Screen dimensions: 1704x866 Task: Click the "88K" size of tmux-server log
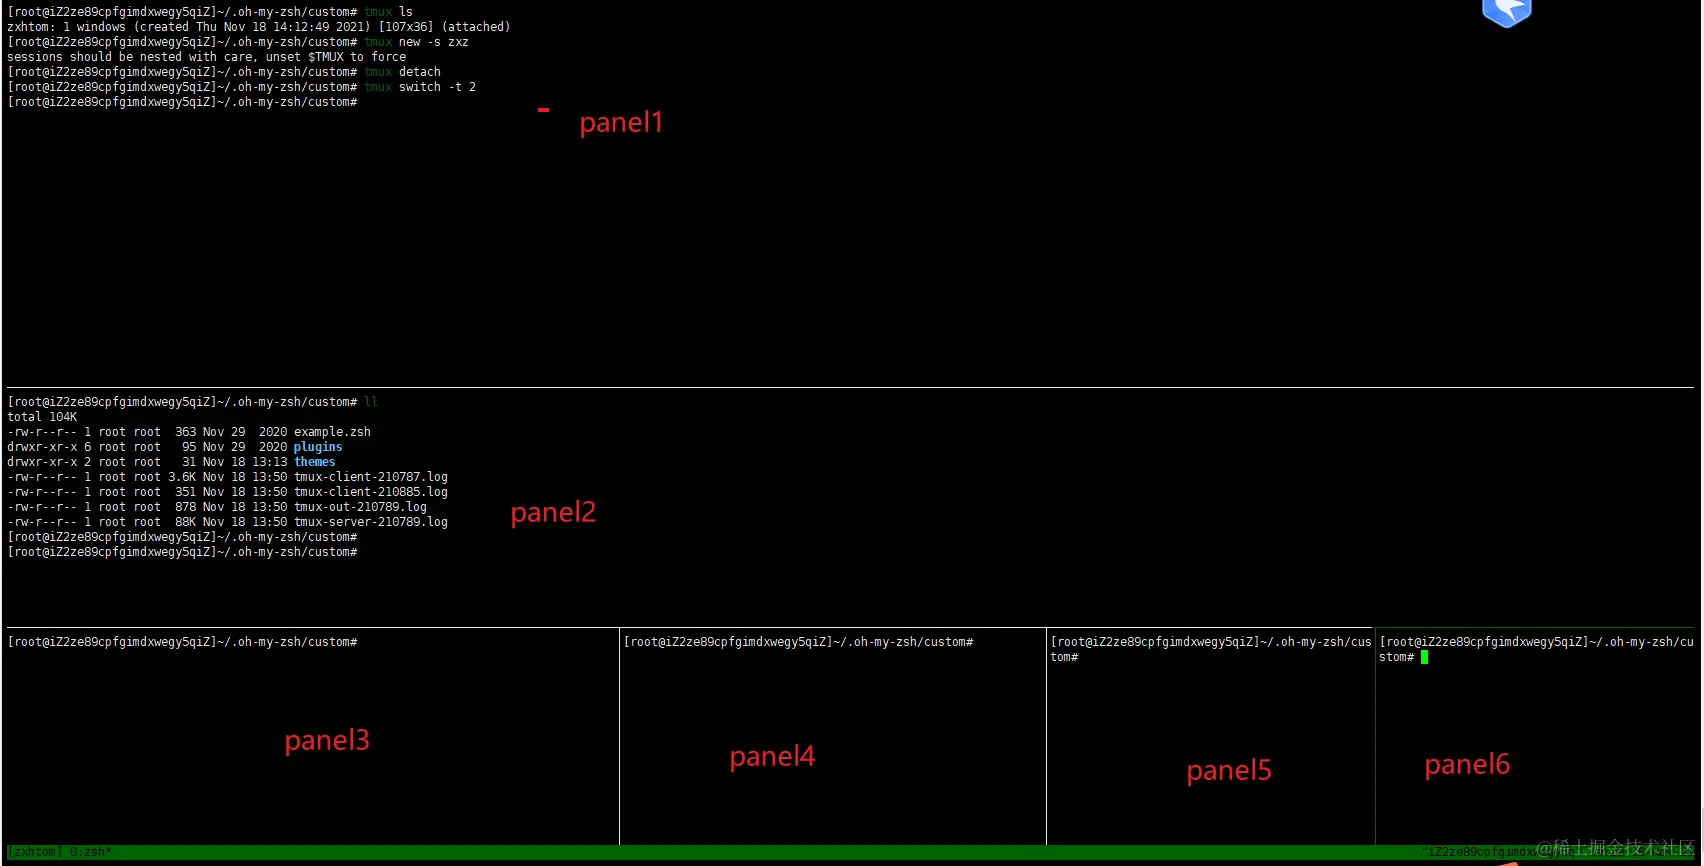point(186,522)
